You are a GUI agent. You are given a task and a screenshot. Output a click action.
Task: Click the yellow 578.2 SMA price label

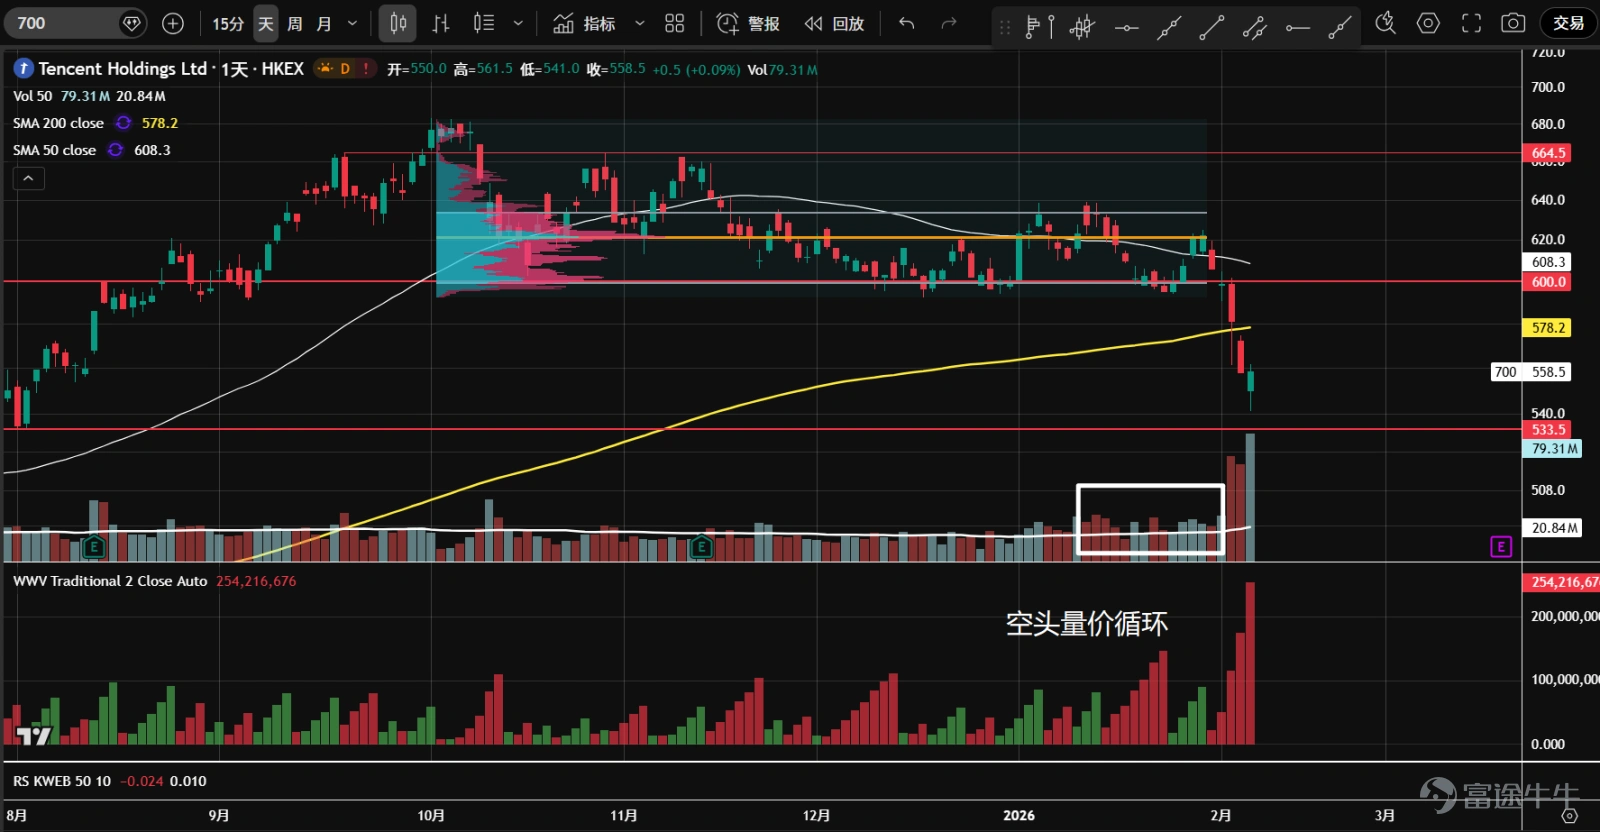pos(1548,328)
